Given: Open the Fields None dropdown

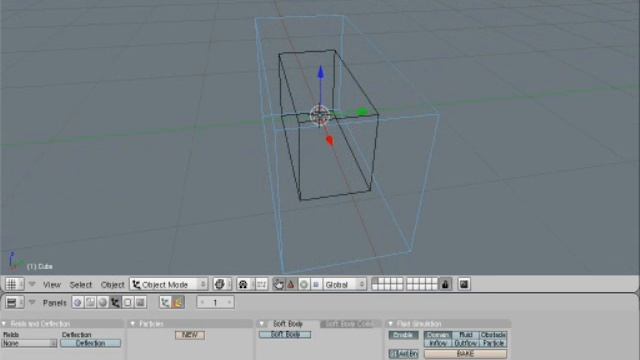Looking at the screenshot, I should pyautogui.click(x=29, y=343).
